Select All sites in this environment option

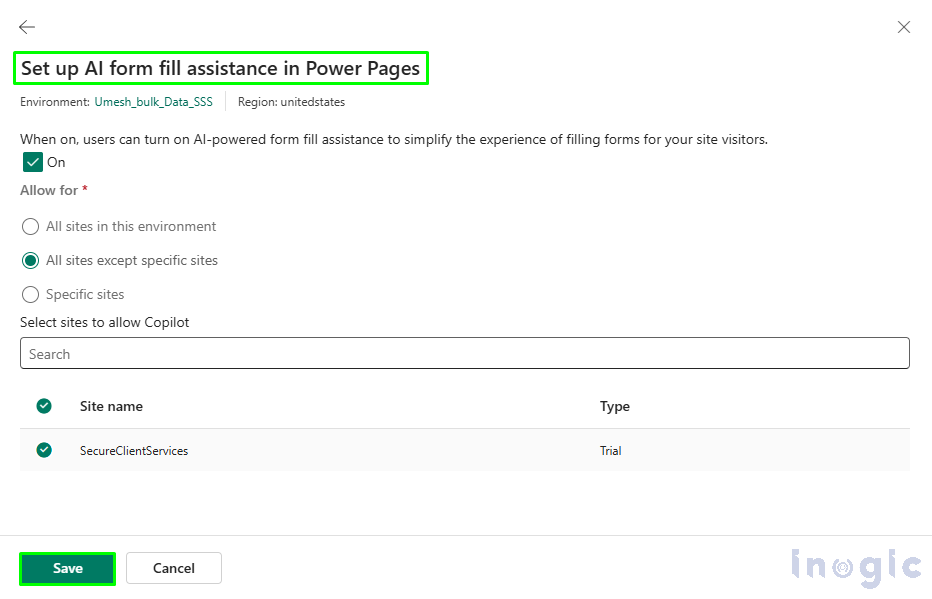(x=30, y=226)
